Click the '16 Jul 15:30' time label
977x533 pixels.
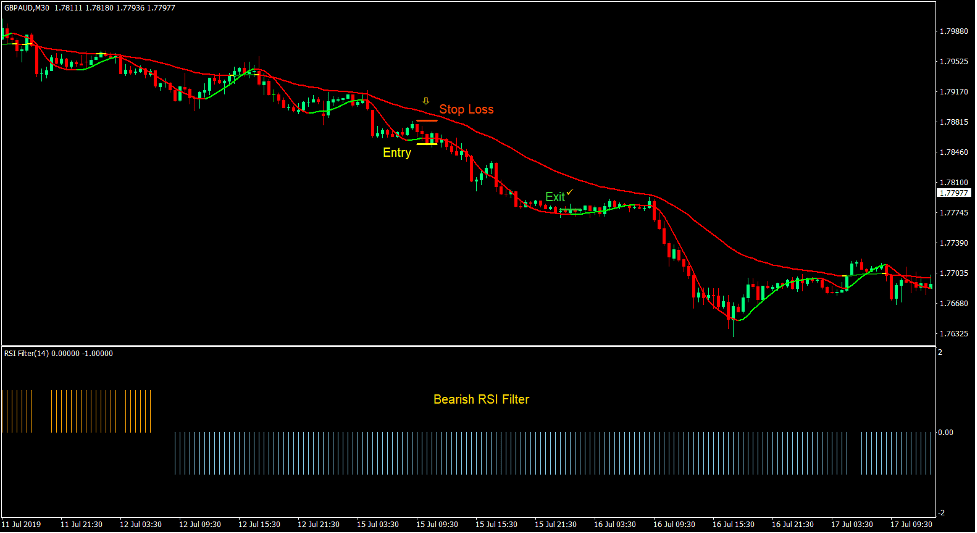(733, 524)
